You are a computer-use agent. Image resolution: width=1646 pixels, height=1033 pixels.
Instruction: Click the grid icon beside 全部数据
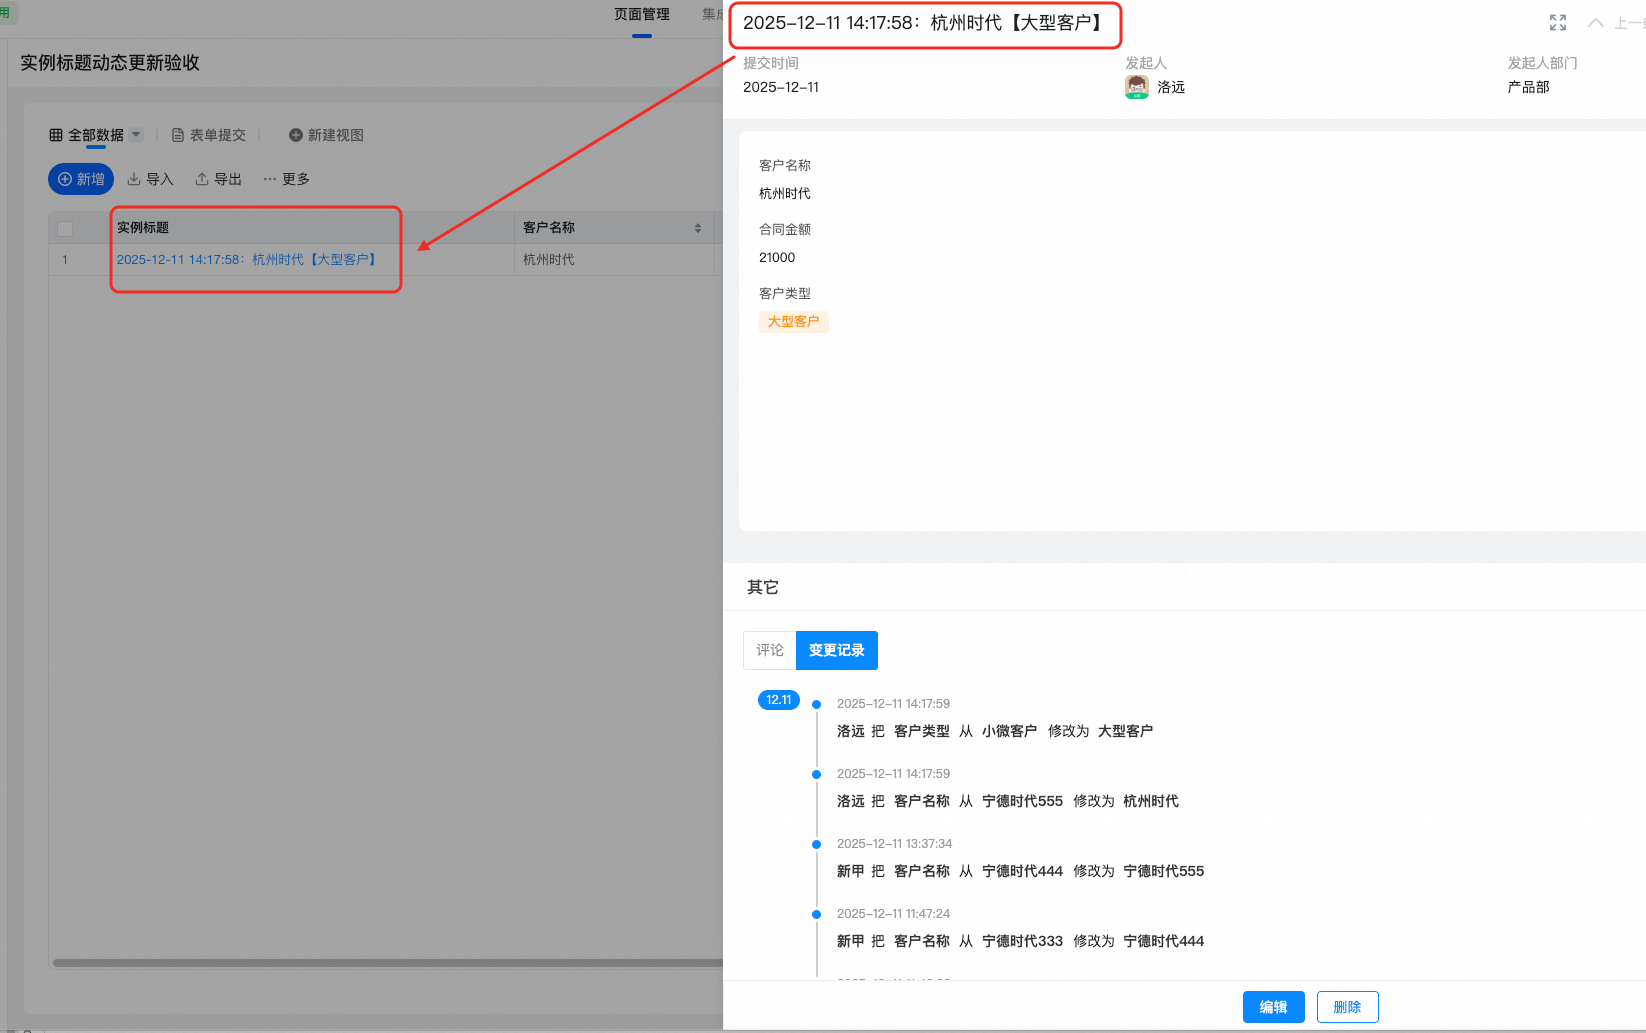coord(56,135)
